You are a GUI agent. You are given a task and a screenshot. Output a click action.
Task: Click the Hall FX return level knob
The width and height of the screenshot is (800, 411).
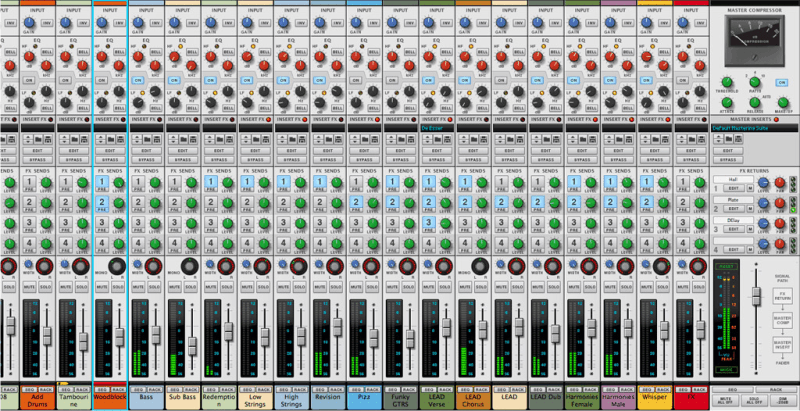(762, 182)
